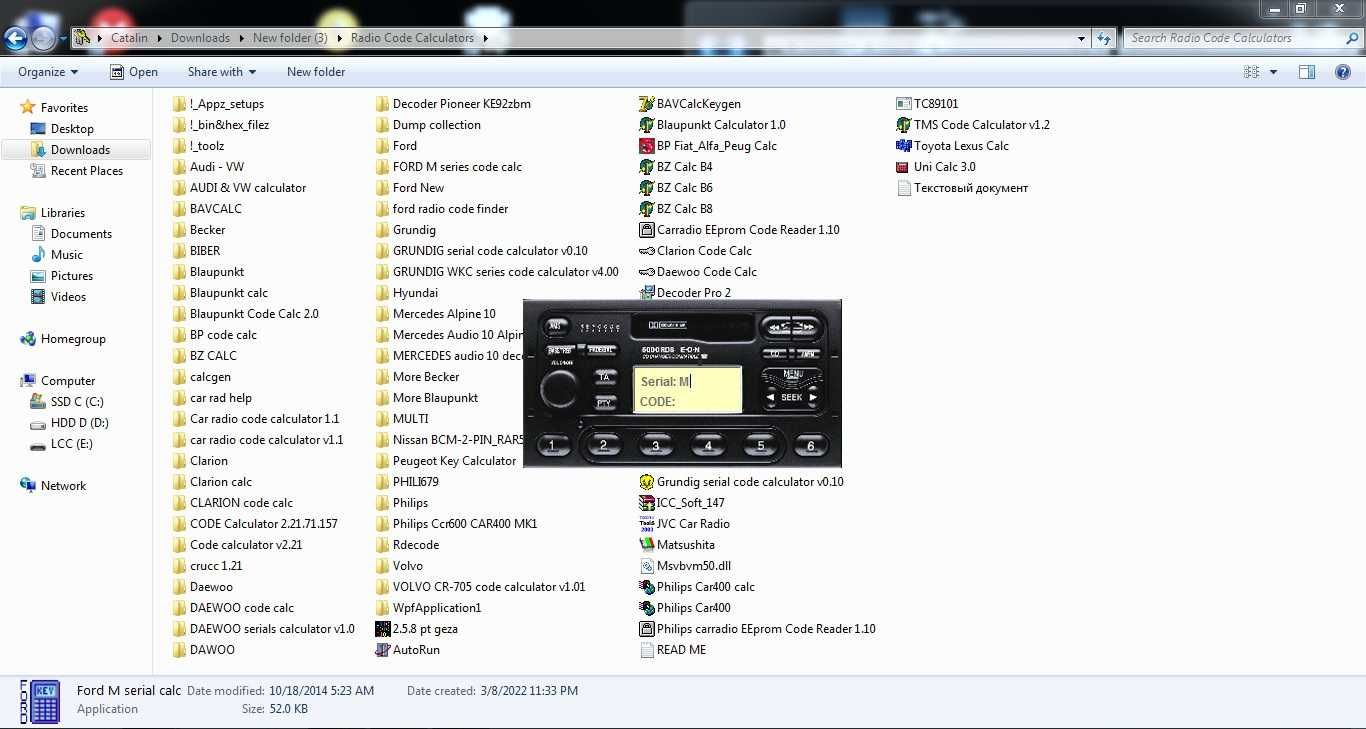Viewport: 1366px width, 729px height.
Task: Select Videos under Libraries
Action: [68, 297]
